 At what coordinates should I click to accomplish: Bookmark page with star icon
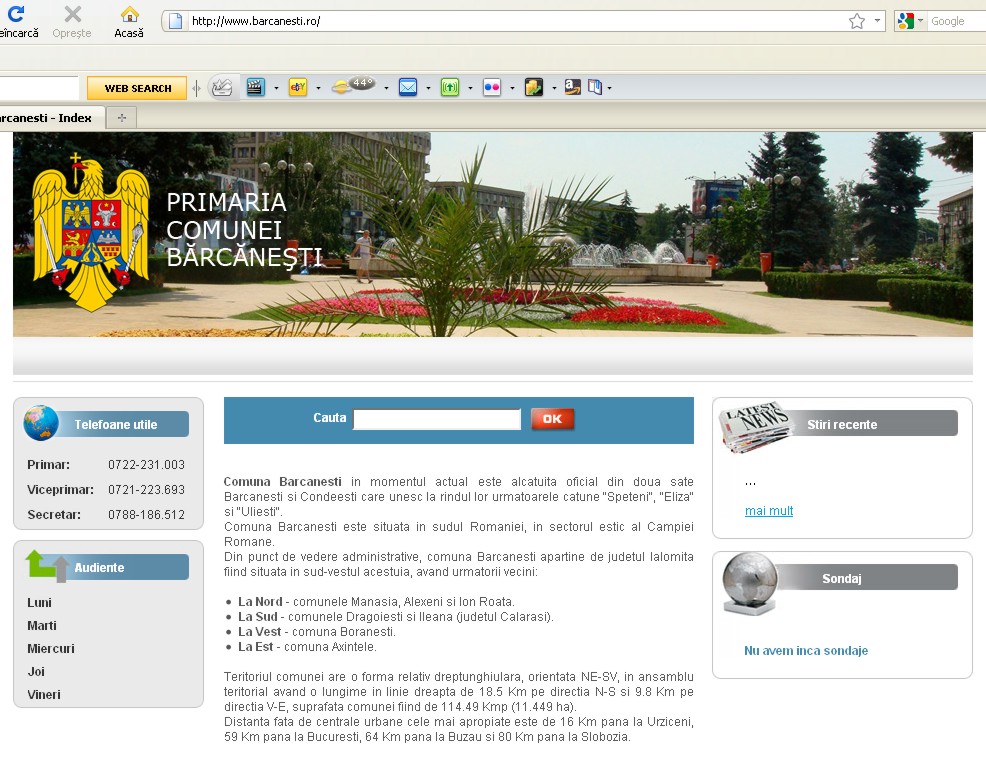pos(856,21)
